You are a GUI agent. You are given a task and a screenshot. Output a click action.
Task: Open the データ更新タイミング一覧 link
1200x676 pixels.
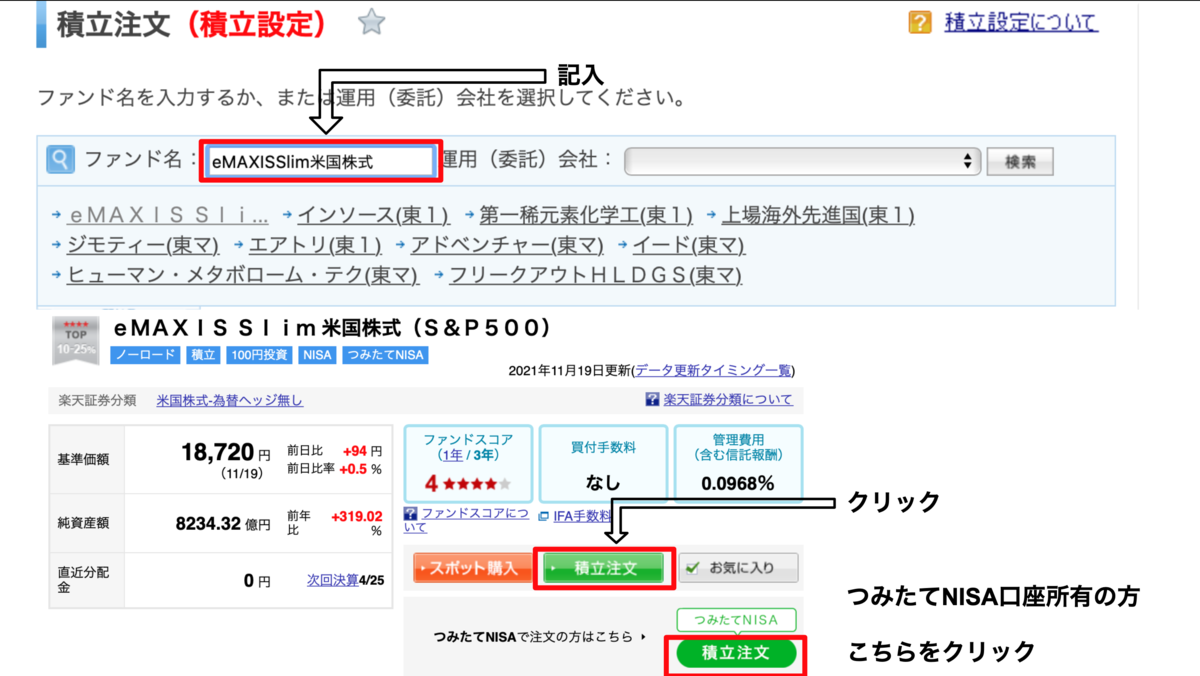714,371
